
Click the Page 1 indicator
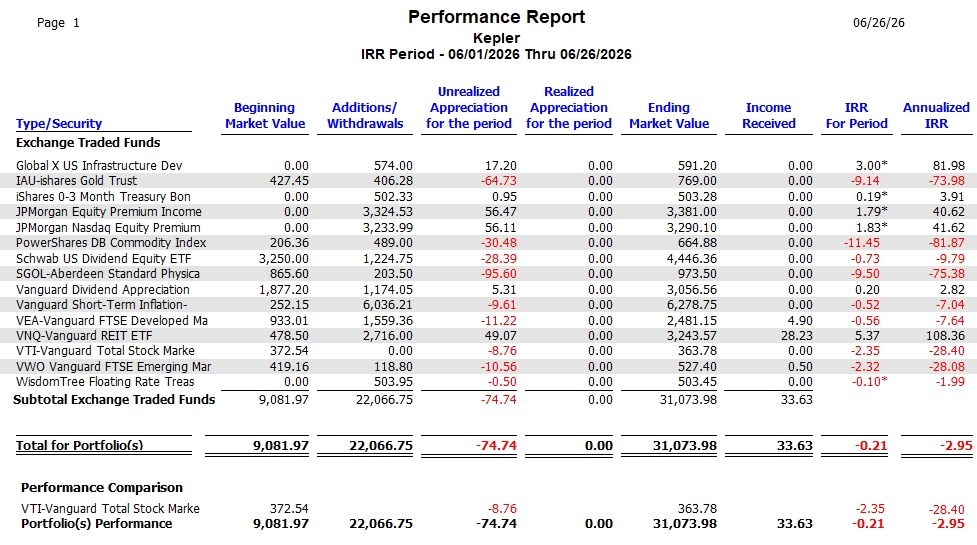pos(58,23)
